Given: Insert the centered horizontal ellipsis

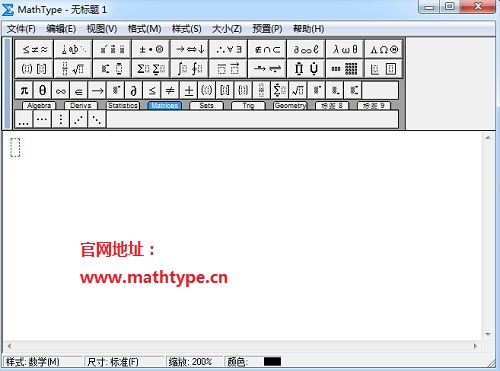Looking at the screenshot, I should tap(42, 119).
